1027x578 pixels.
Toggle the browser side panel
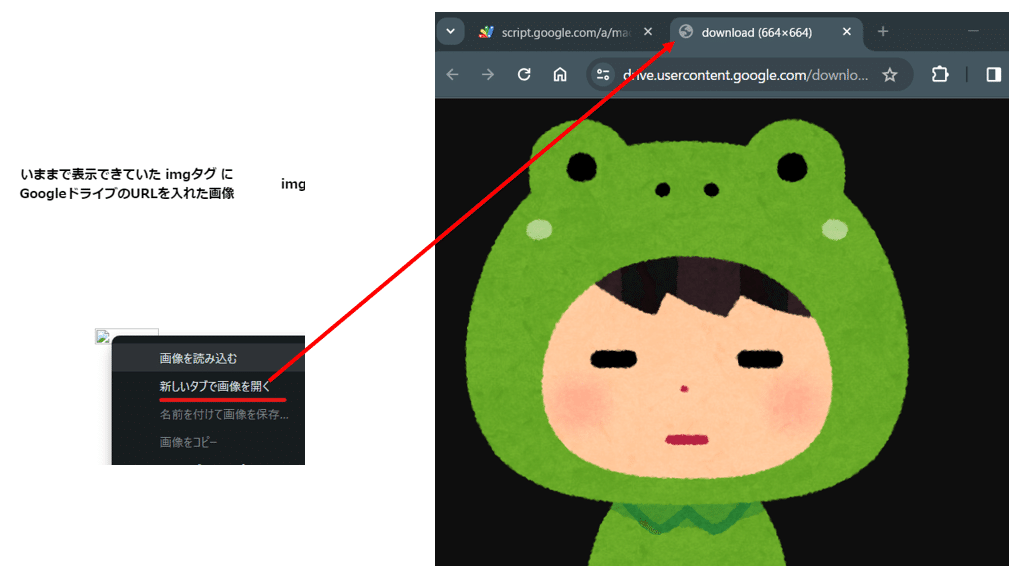(994, 75)
